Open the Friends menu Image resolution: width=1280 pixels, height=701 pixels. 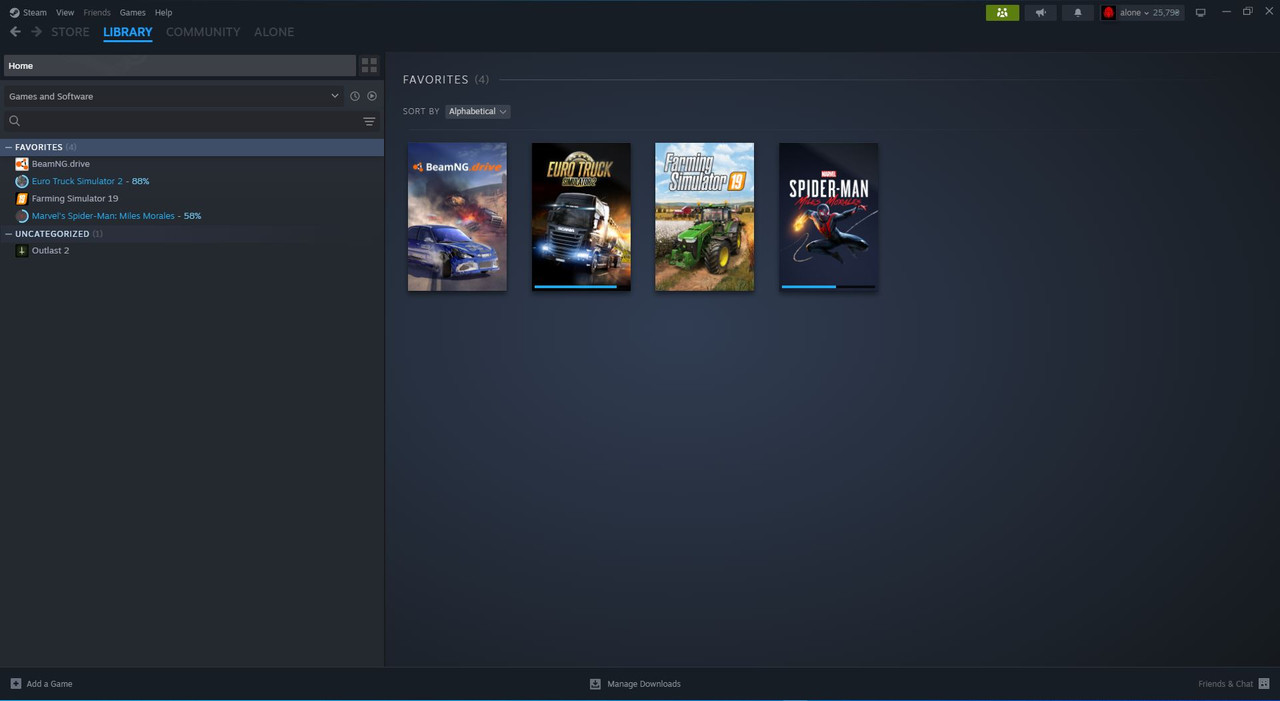coord(97,12)
